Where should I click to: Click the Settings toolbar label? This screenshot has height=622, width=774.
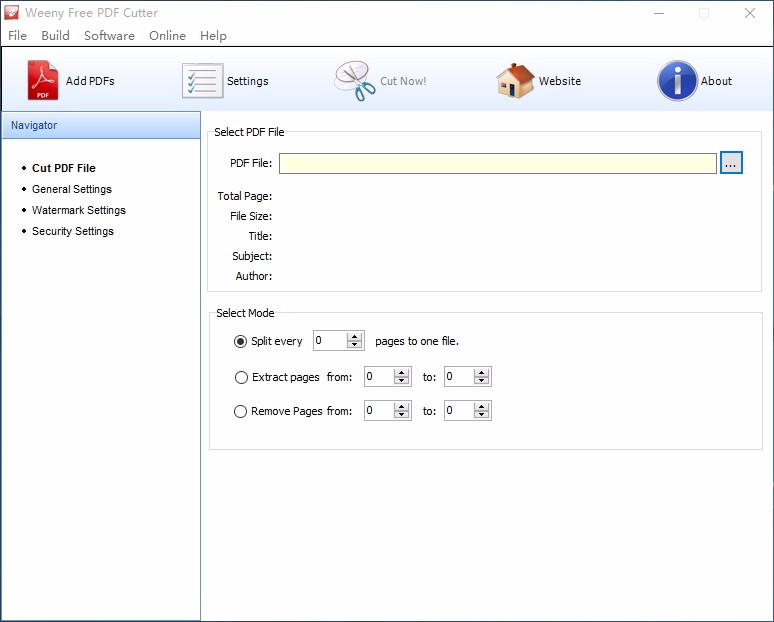tap(248, 81)
